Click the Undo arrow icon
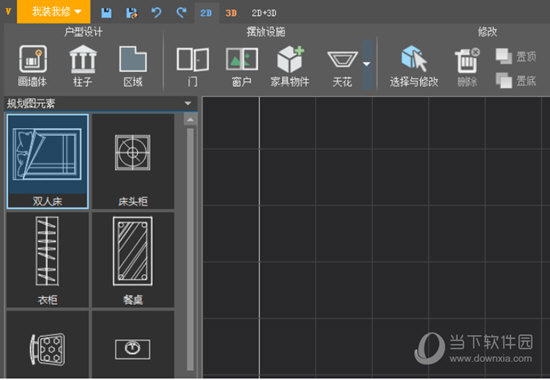This screenshot has height=380, width=550. (x=156, y=13)
